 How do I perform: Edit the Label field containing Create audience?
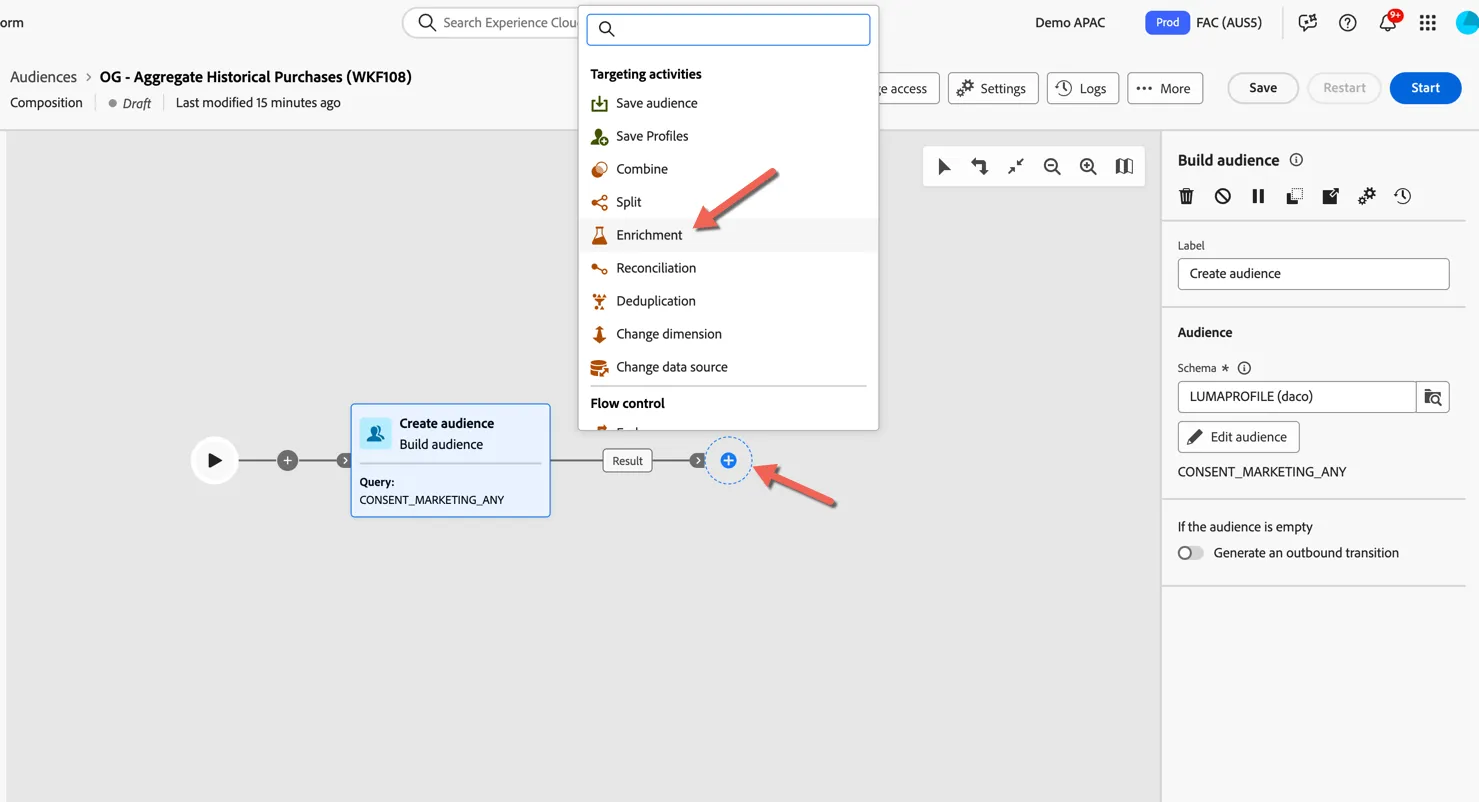[x=1313, y=274]
